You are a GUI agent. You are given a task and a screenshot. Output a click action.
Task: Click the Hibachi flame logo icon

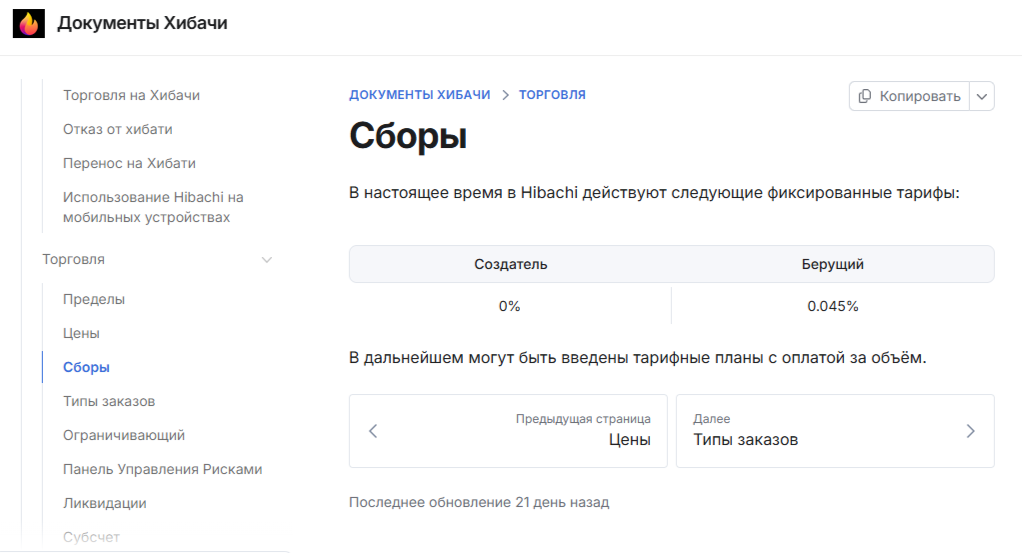(29, 24)
